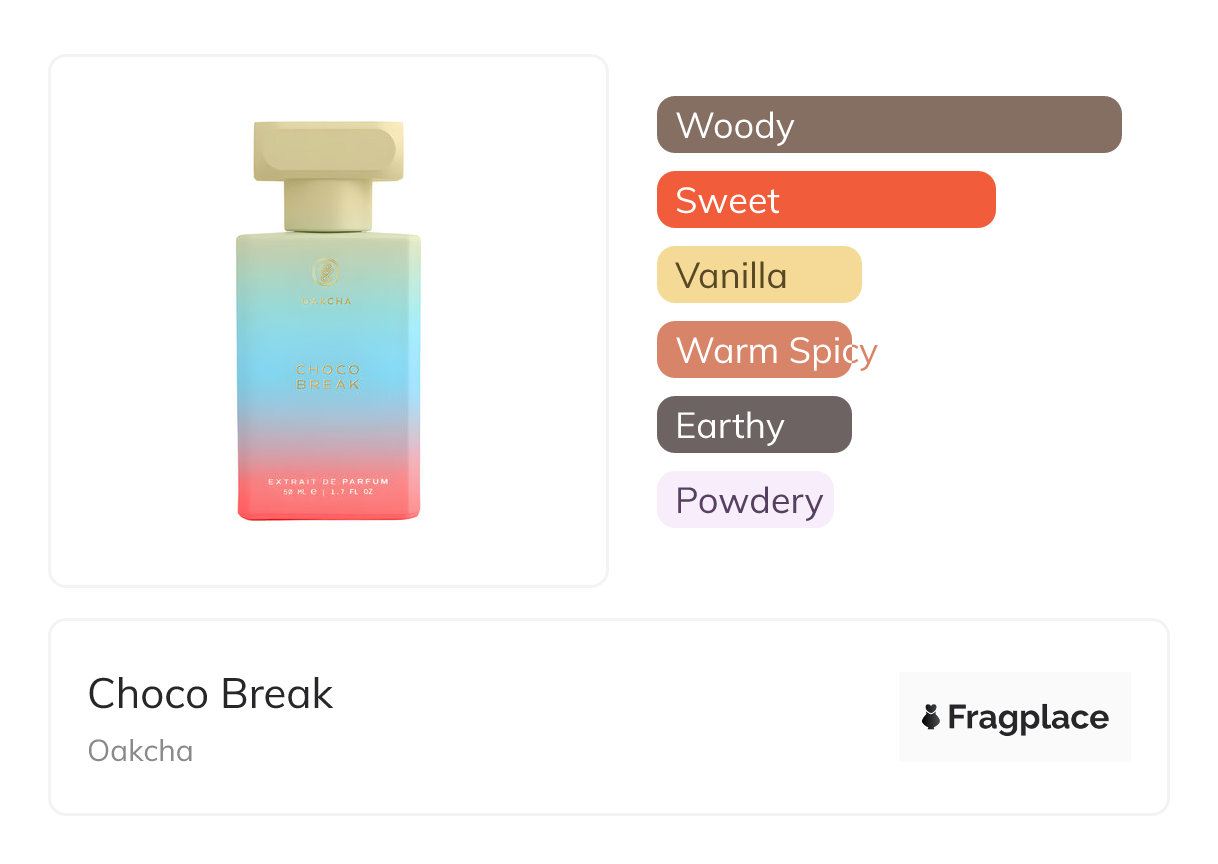Open the Oakcha brand link below the title
Viewport: 1218px width, 864px height.
tap(141, 751)
